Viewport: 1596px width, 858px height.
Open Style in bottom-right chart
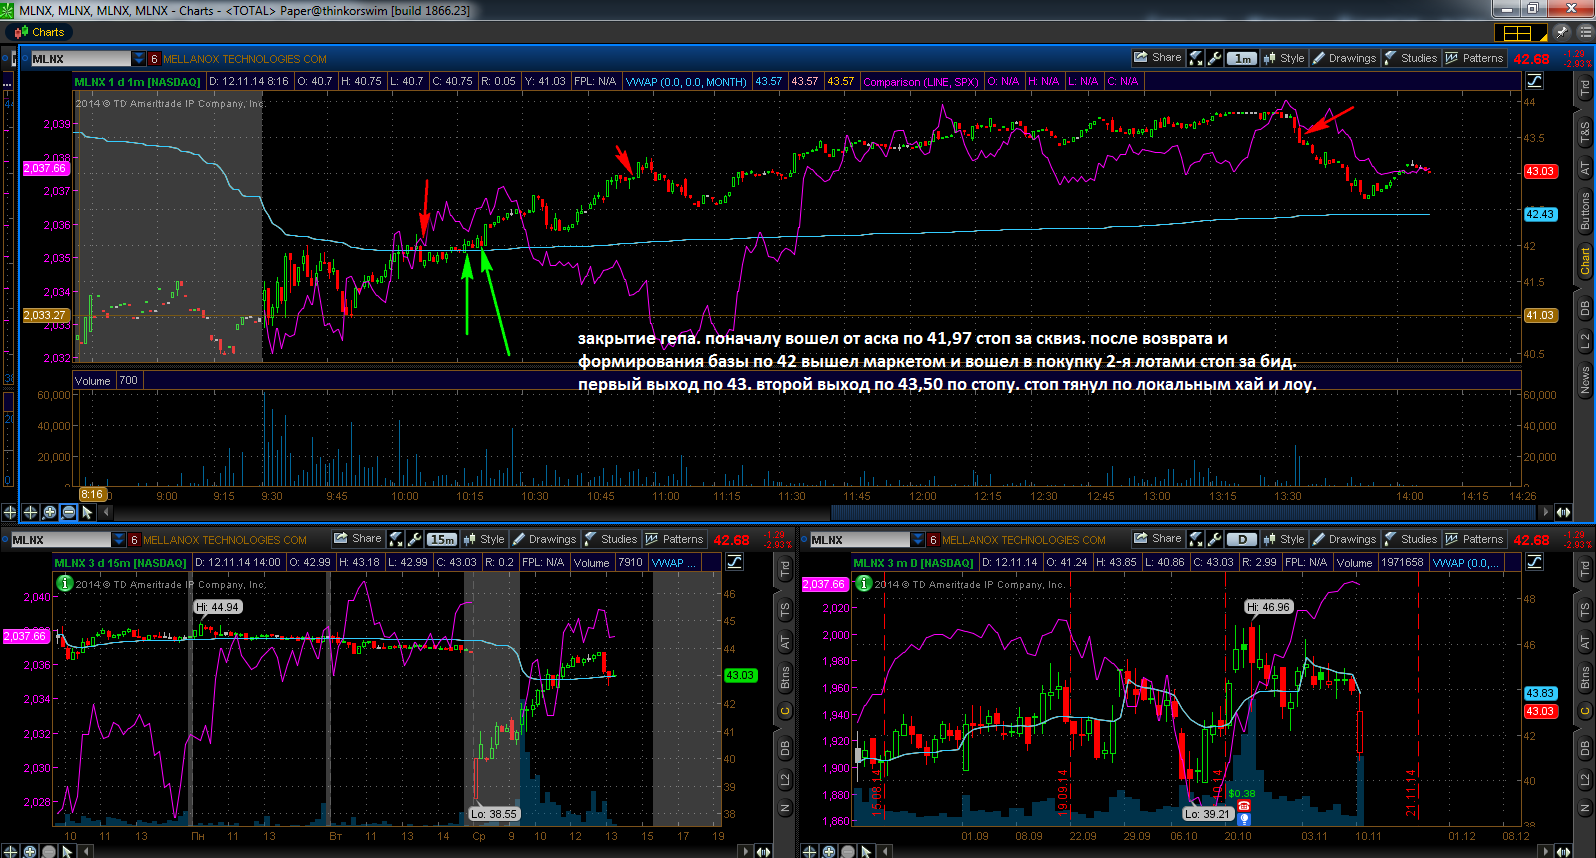tap(1284, 539)
